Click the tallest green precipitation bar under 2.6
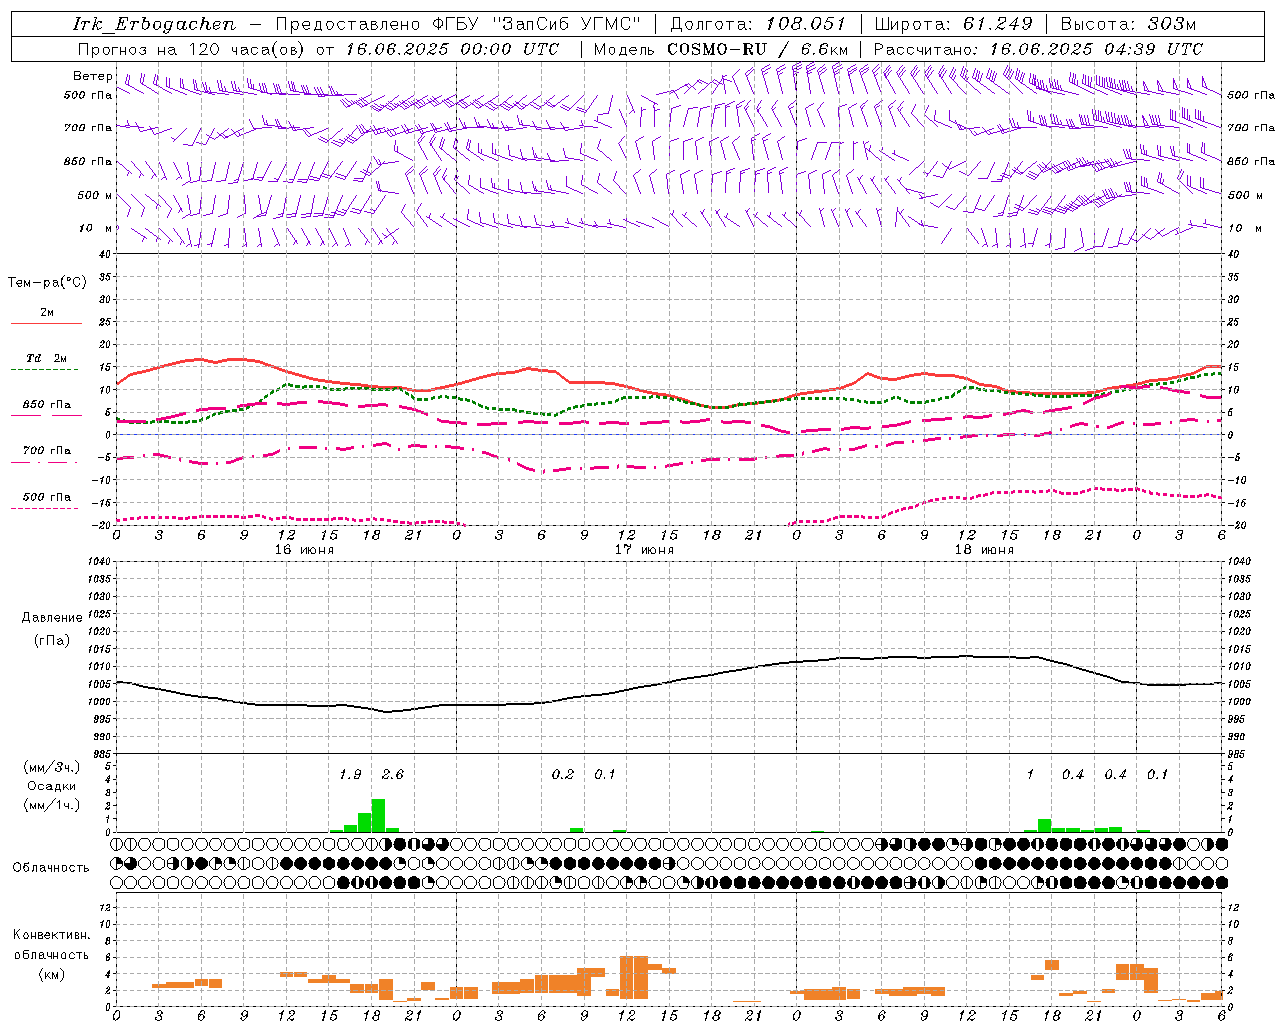The height and width of the screenshot is (1024, 1280). pos(378,816)
